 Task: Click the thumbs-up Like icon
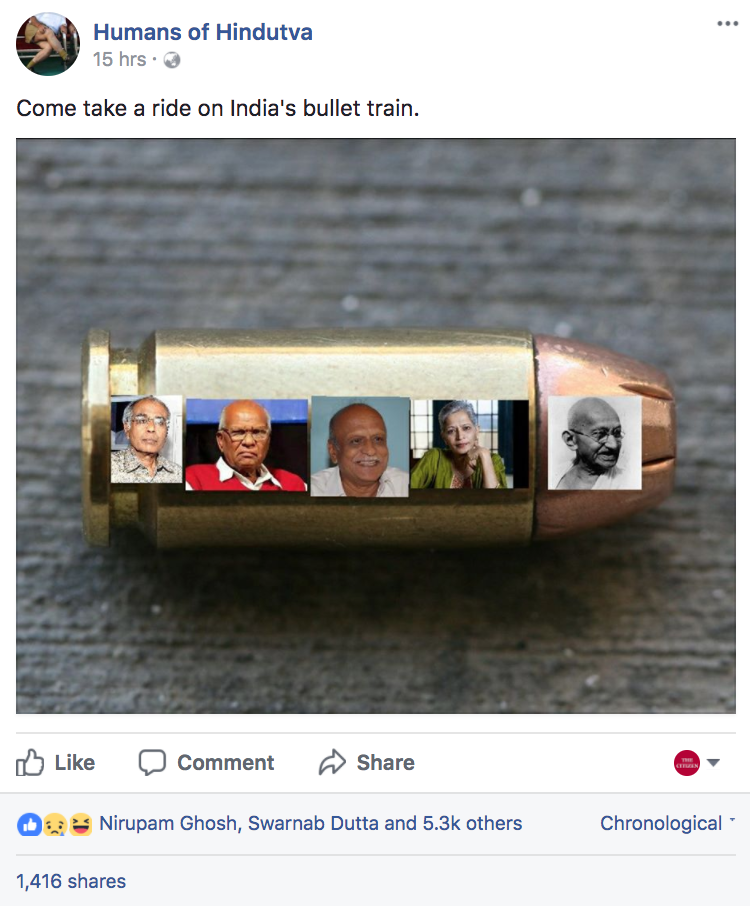pyautogui.click(x=30, y=763)
